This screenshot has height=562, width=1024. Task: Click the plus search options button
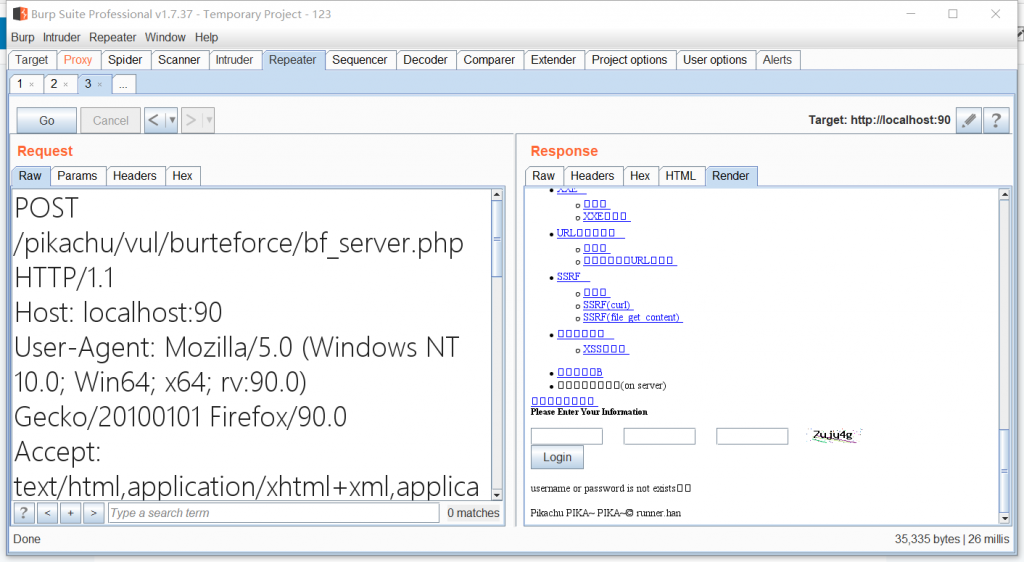tap(70, 513)
